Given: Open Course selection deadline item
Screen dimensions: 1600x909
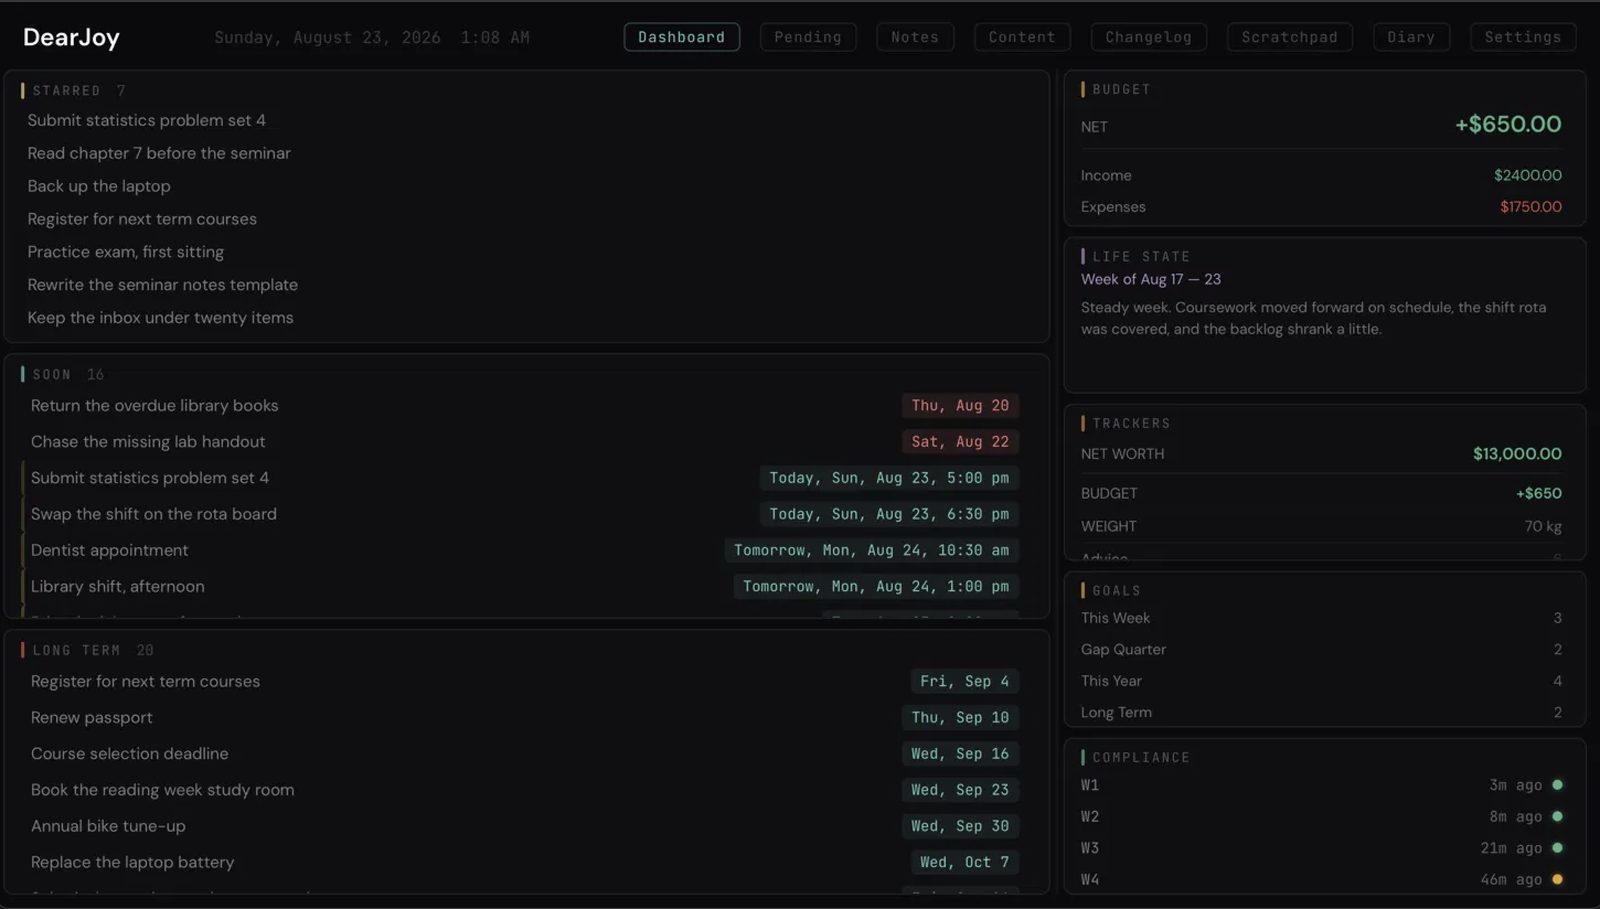Looking at the screenshot, I should [x=130, y=754].
